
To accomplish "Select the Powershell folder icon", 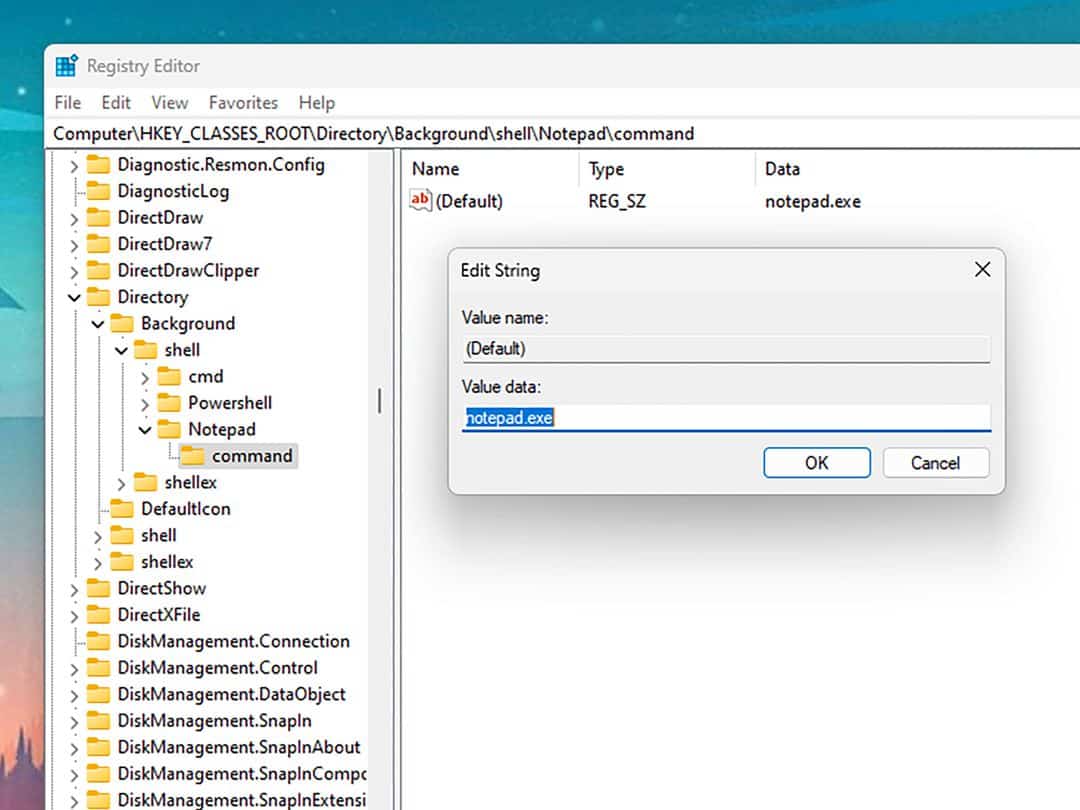I will [169, 403].
